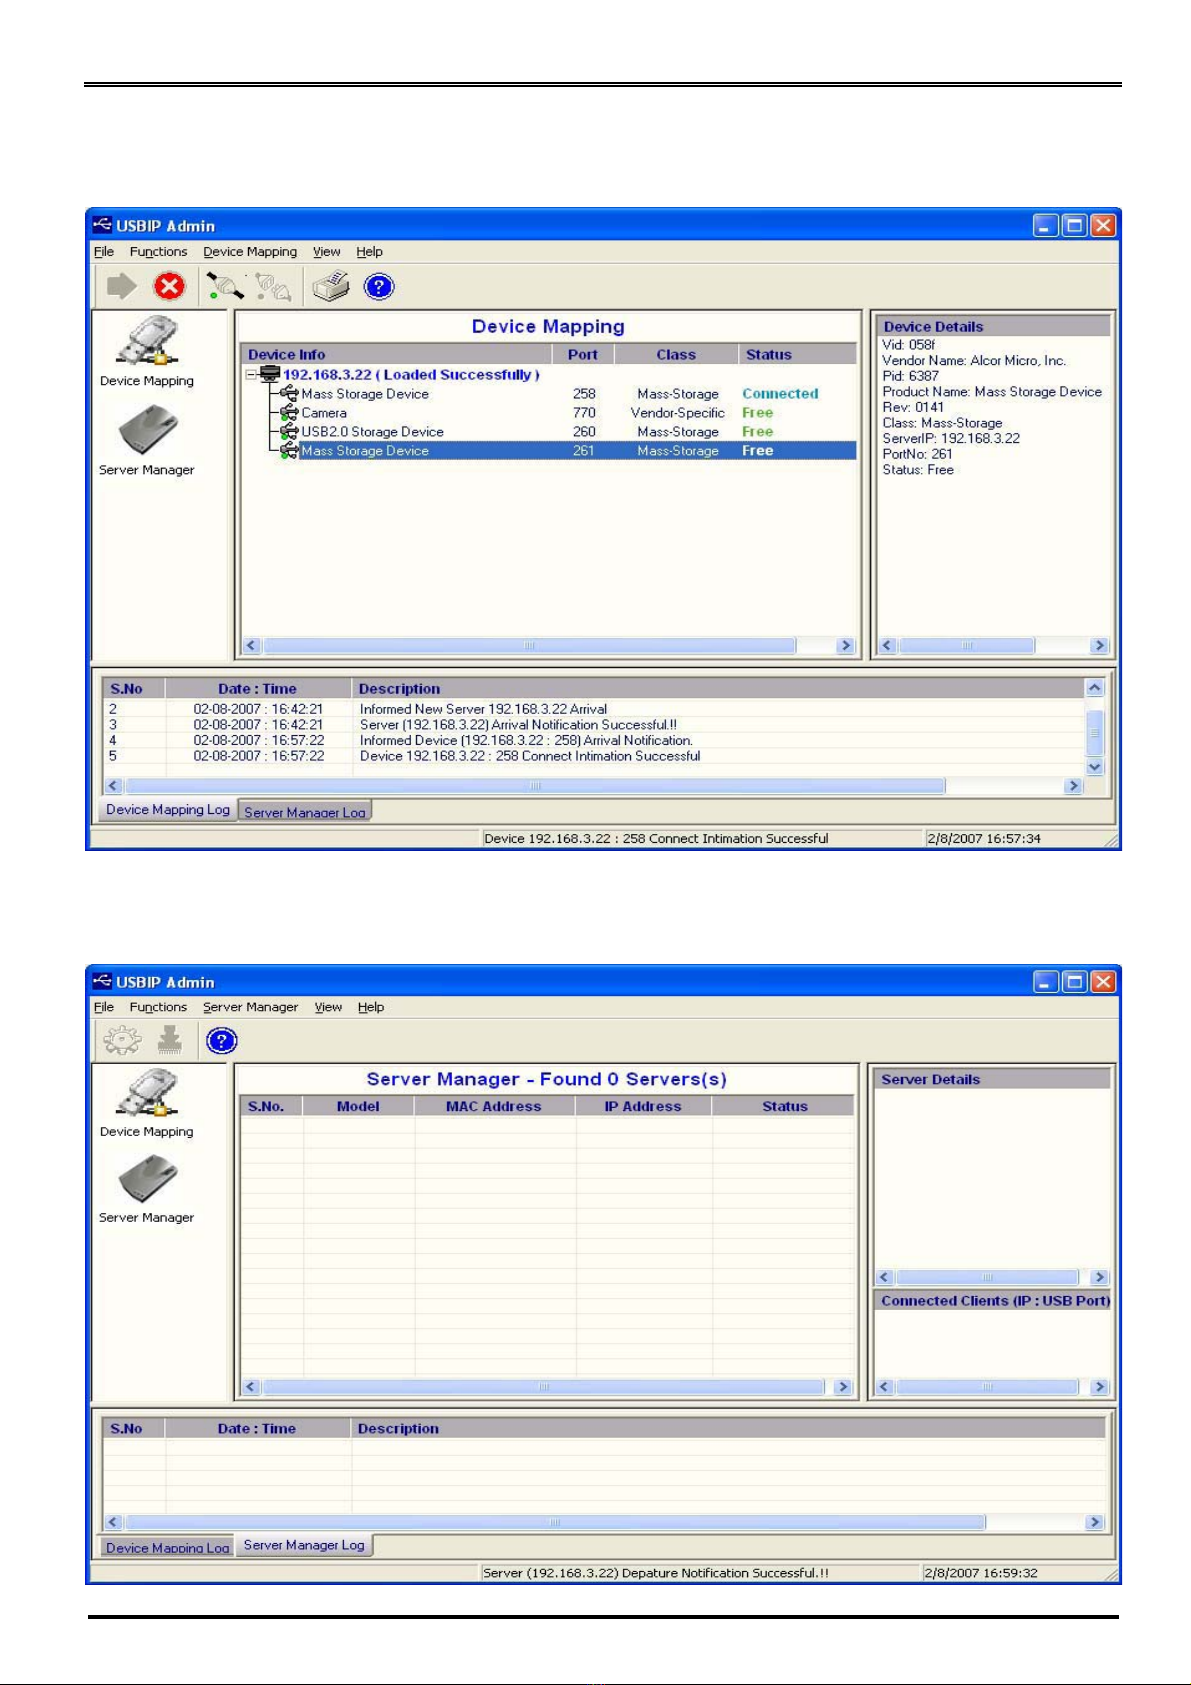Click the grayed download-arrow toolbar icon

pos(170,1041)
